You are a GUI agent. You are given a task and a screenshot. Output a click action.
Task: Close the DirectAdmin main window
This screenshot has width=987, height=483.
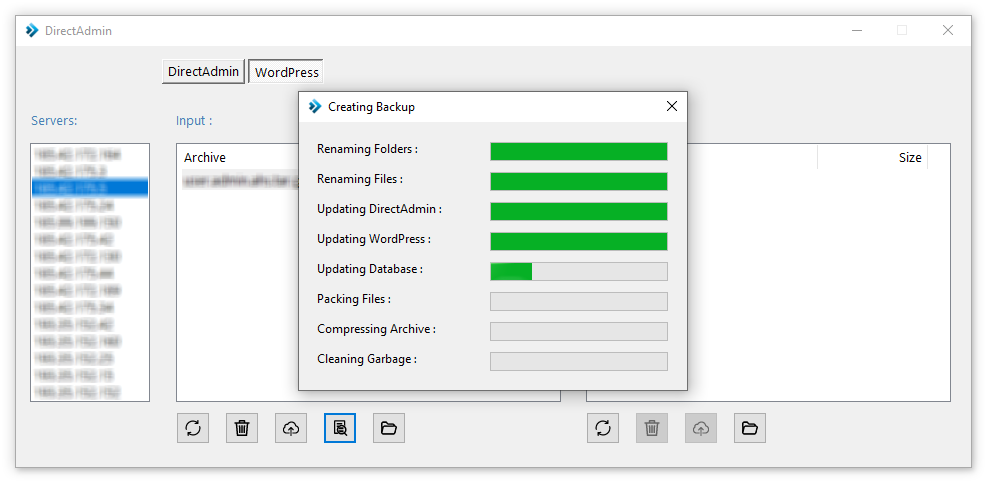[x=948, y=30]
